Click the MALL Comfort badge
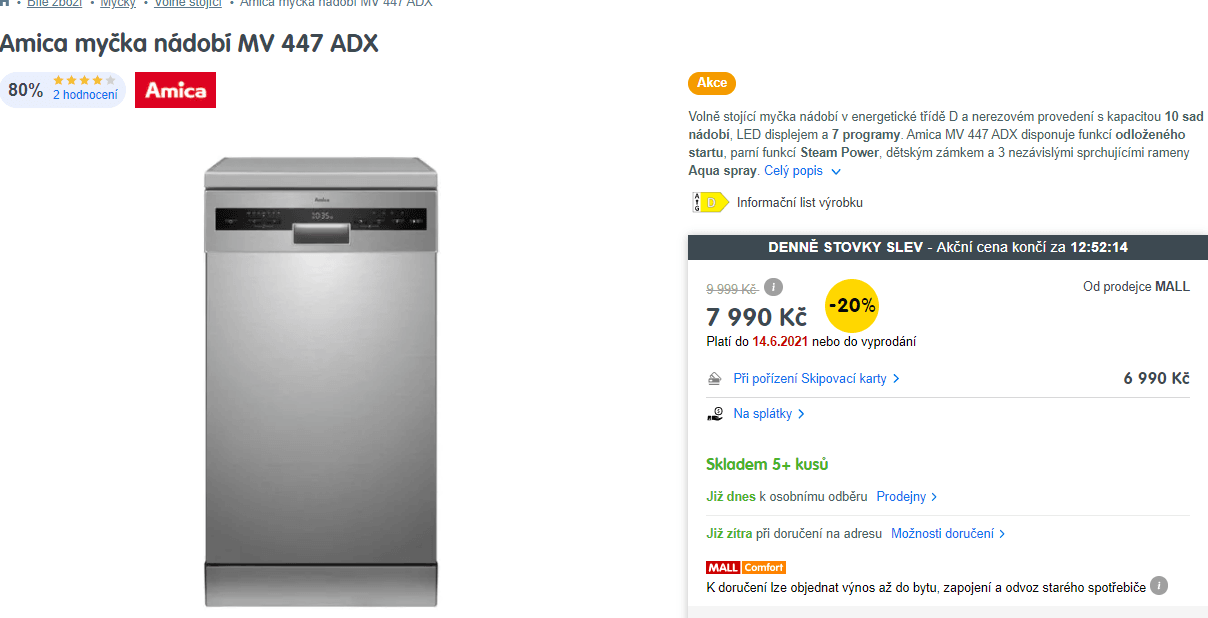1208x618 pixels. point(746,567)
